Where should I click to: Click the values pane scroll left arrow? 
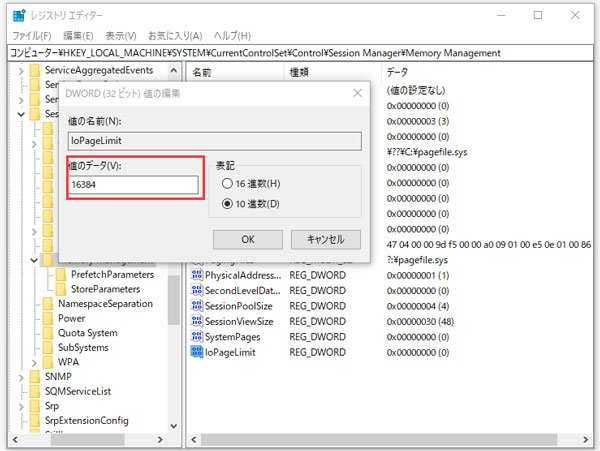[194, 440]
